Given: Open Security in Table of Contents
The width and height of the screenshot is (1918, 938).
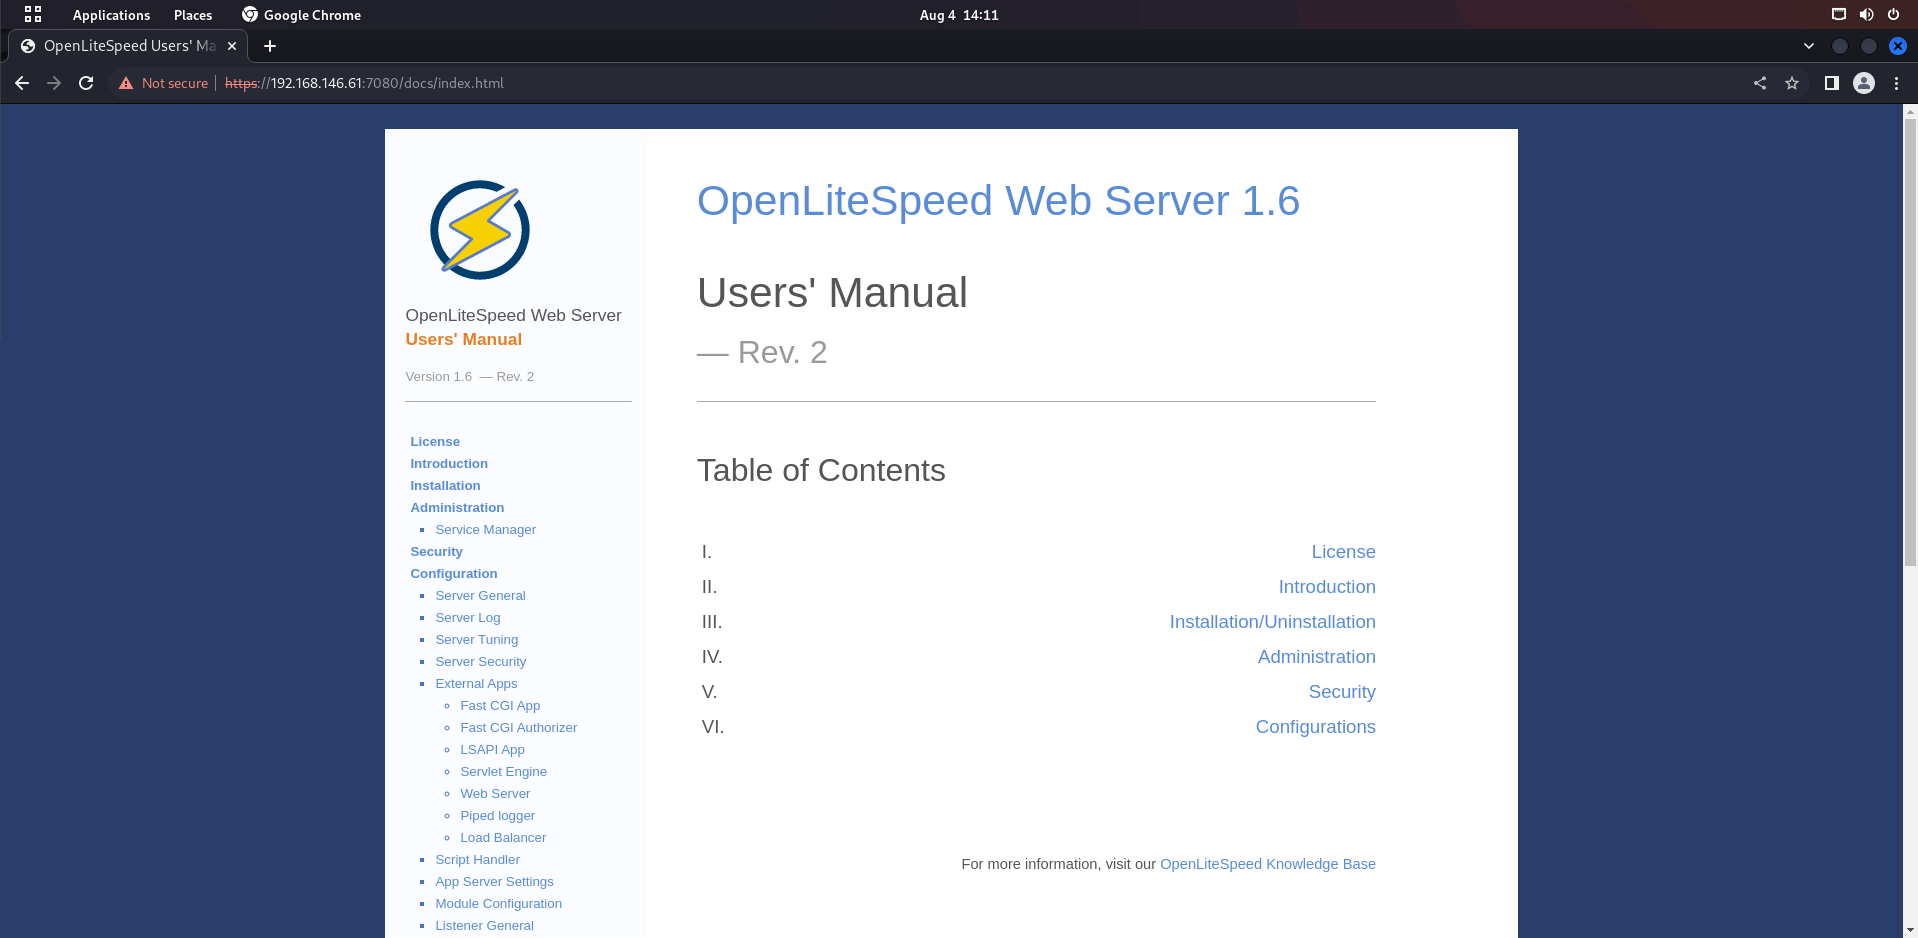Looking at the screenshot, I should click(1342, 692).
